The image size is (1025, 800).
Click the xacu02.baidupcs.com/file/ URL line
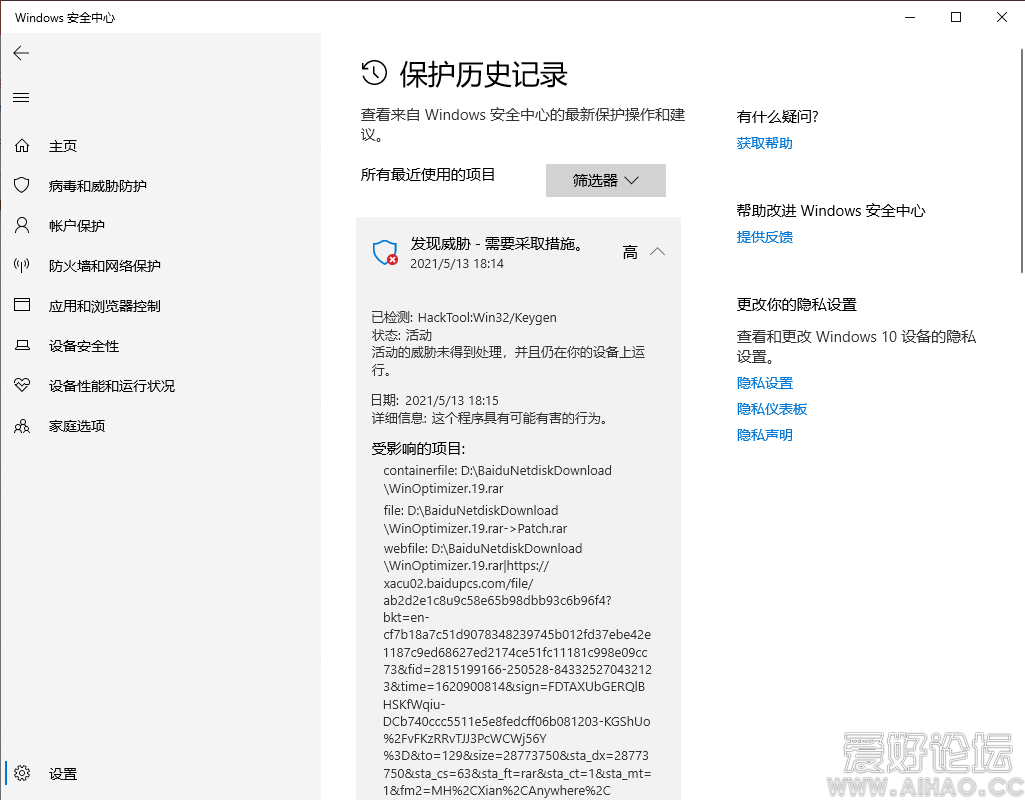tap(458, 584)
